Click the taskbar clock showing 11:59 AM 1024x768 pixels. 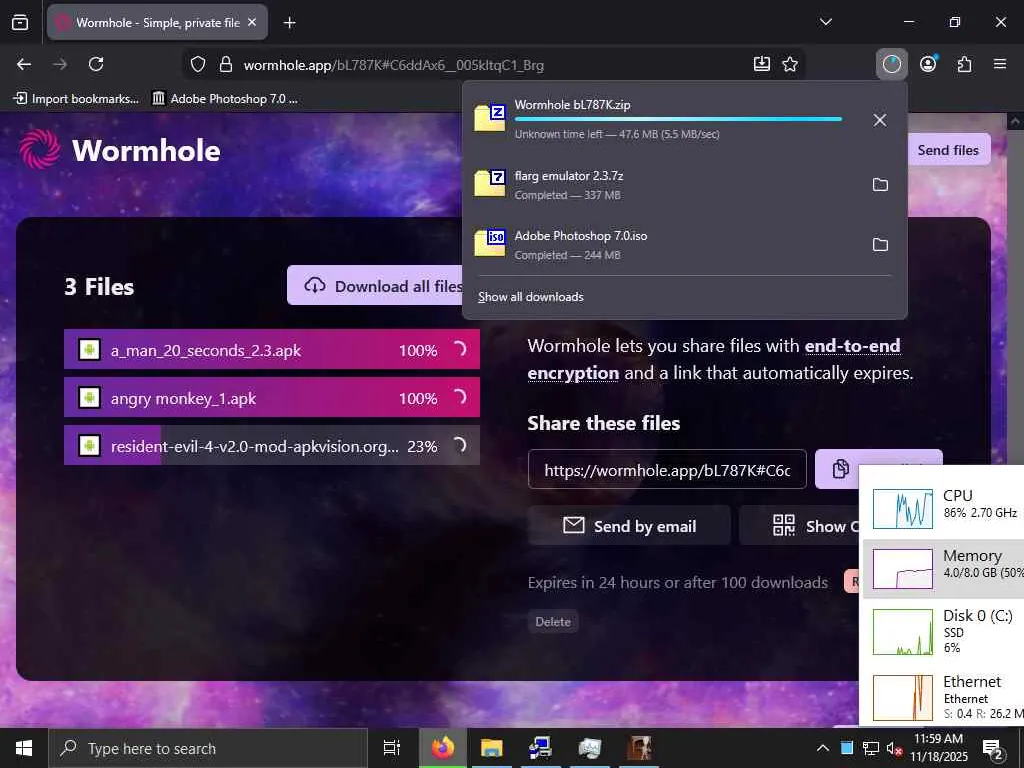pos(938,748)
